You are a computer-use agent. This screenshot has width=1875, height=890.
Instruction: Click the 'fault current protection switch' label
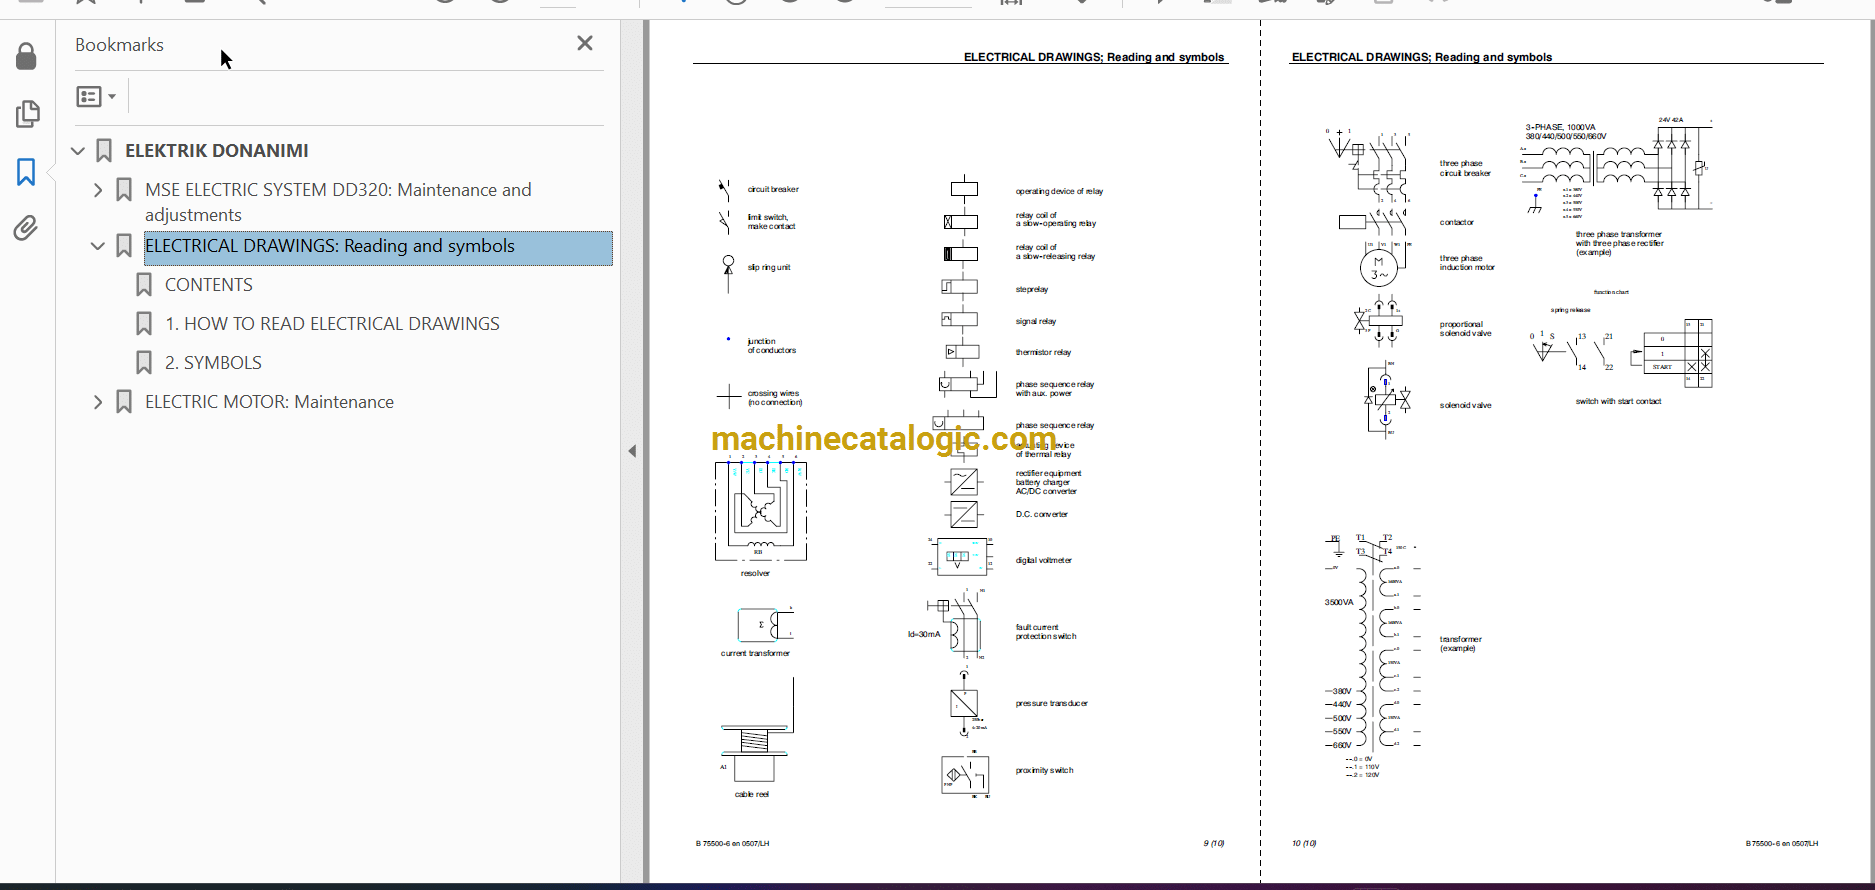[x=1046, y=632]
